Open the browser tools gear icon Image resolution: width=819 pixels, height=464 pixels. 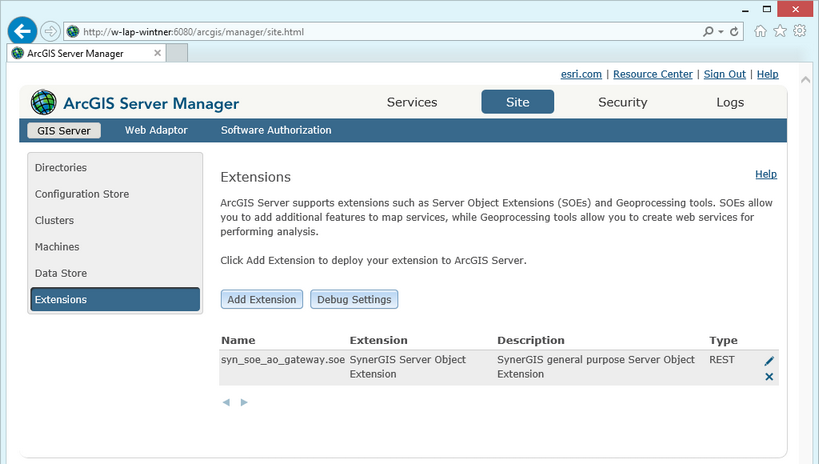tap(800, 31)
